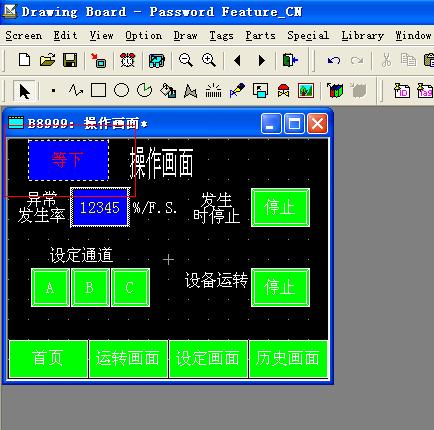Select the blue 等下 lamp part
The height and width of the screenshot is (430, 434).
click(x=68, y=160)
